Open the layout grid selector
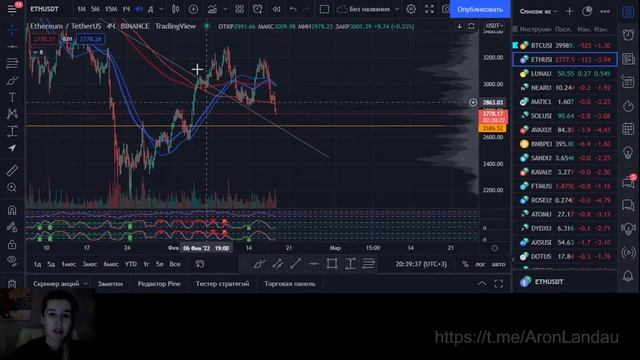The height and width of the screenshot is (360, 640). point(240,9)
